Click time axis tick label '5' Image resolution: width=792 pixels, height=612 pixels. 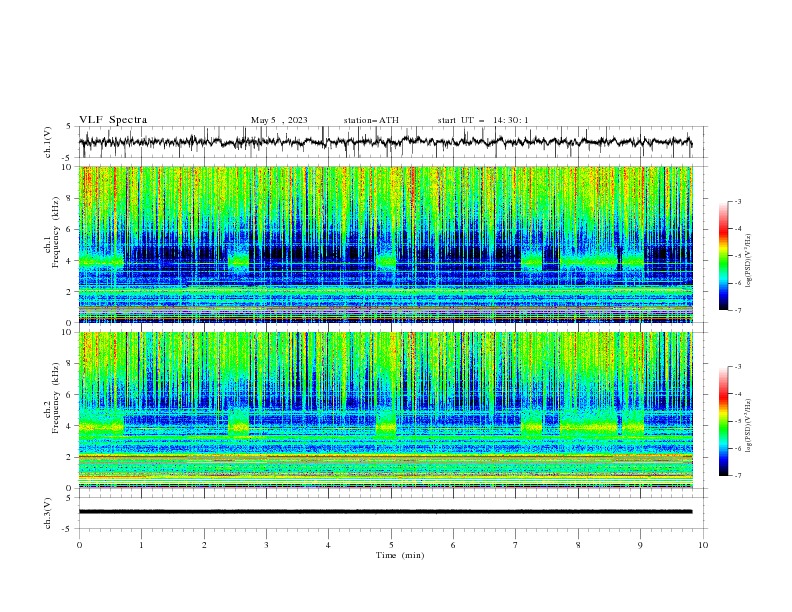point(391,545)
